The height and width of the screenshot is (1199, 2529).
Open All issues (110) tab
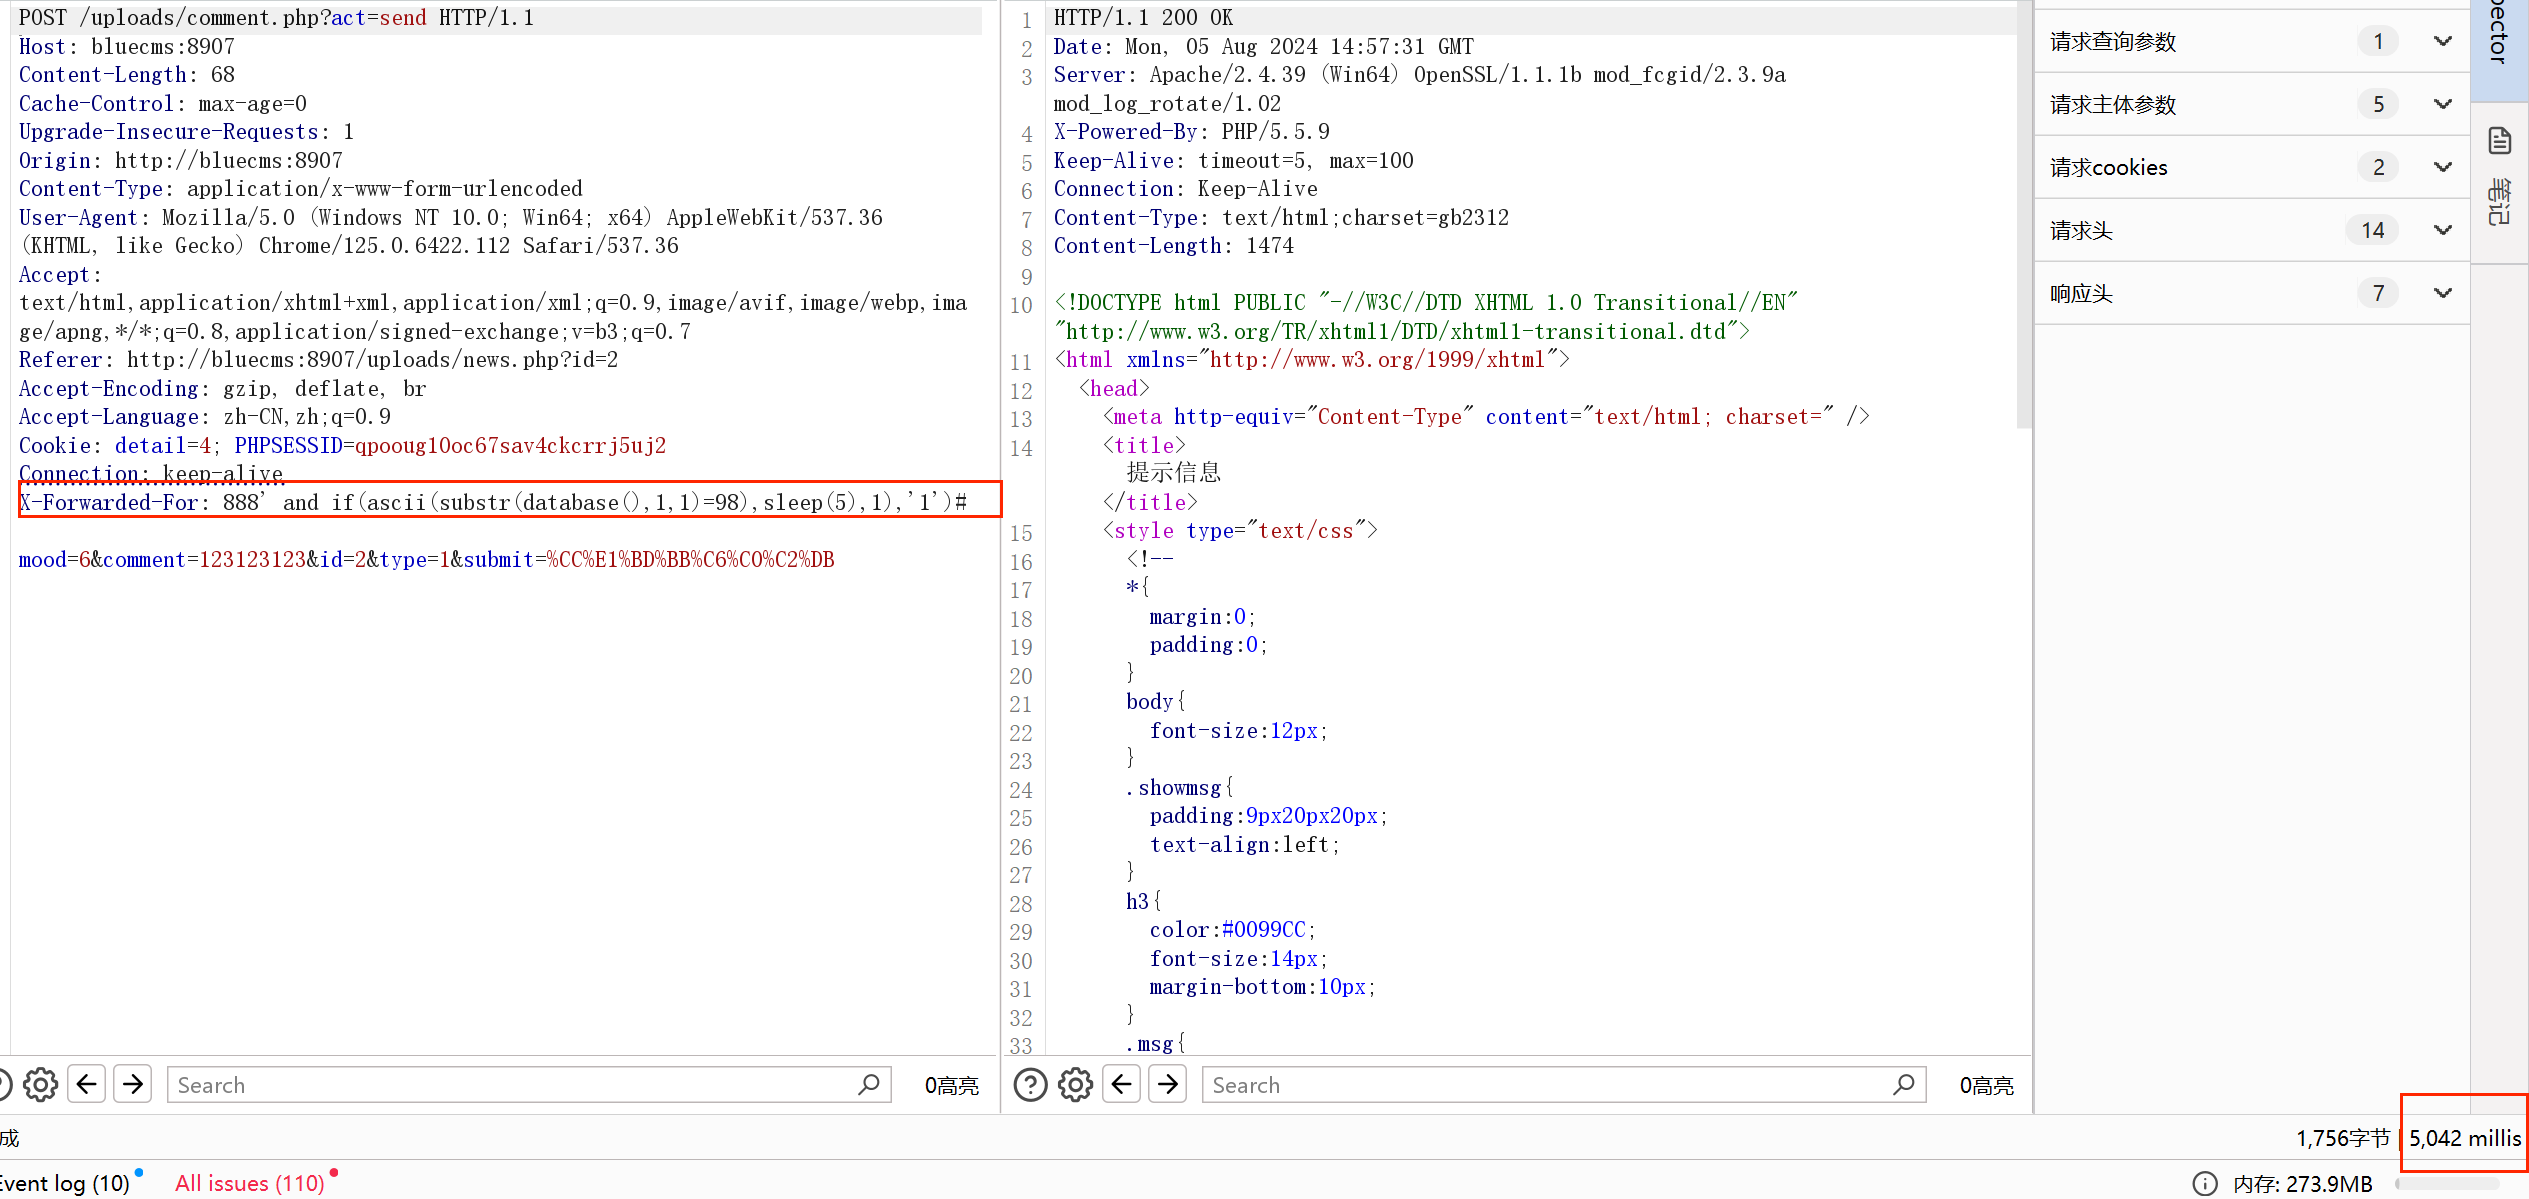pyautogui.click(x=250, y=1183)
